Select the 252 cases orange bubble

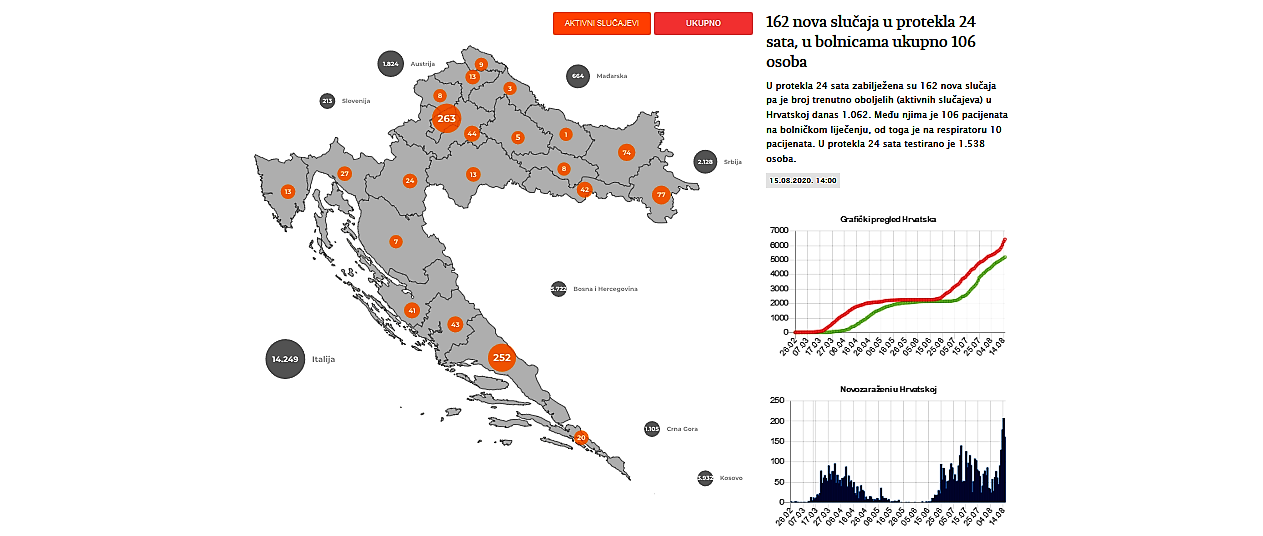(502, 357)
